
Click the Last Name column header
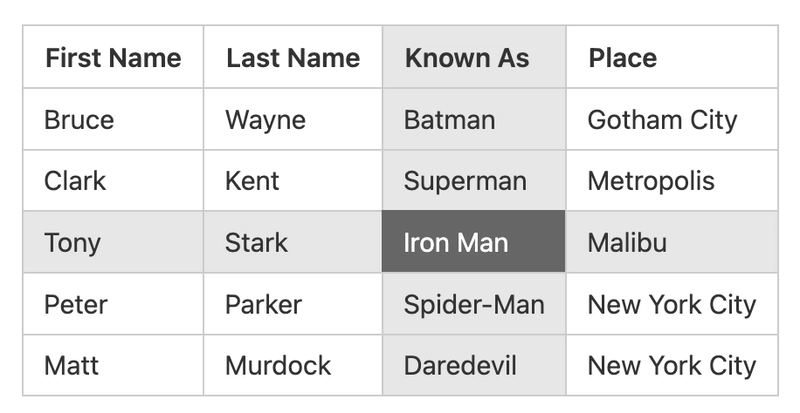coord(293,57)
